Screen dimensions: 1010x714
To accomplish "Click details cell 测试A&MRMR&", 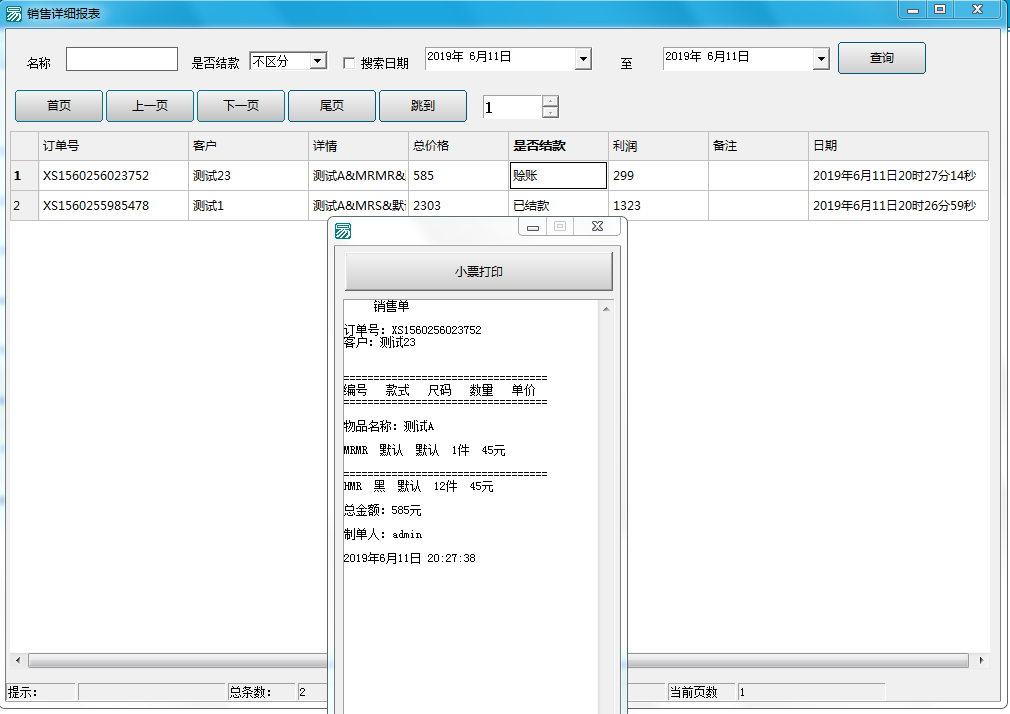I will click(x=358, y=176).
